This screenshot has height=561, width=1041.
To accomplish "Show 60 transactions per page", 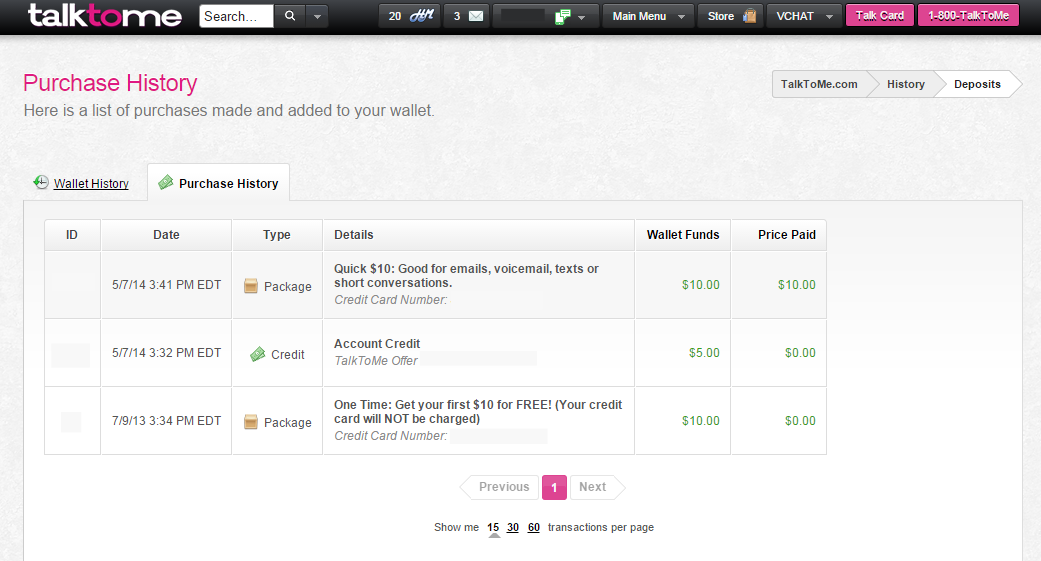I will pos(534,527).
